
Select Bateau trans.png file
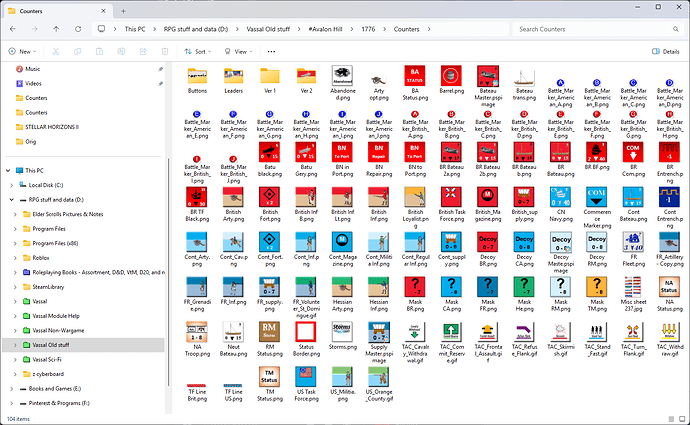click(x=524, y=83)
